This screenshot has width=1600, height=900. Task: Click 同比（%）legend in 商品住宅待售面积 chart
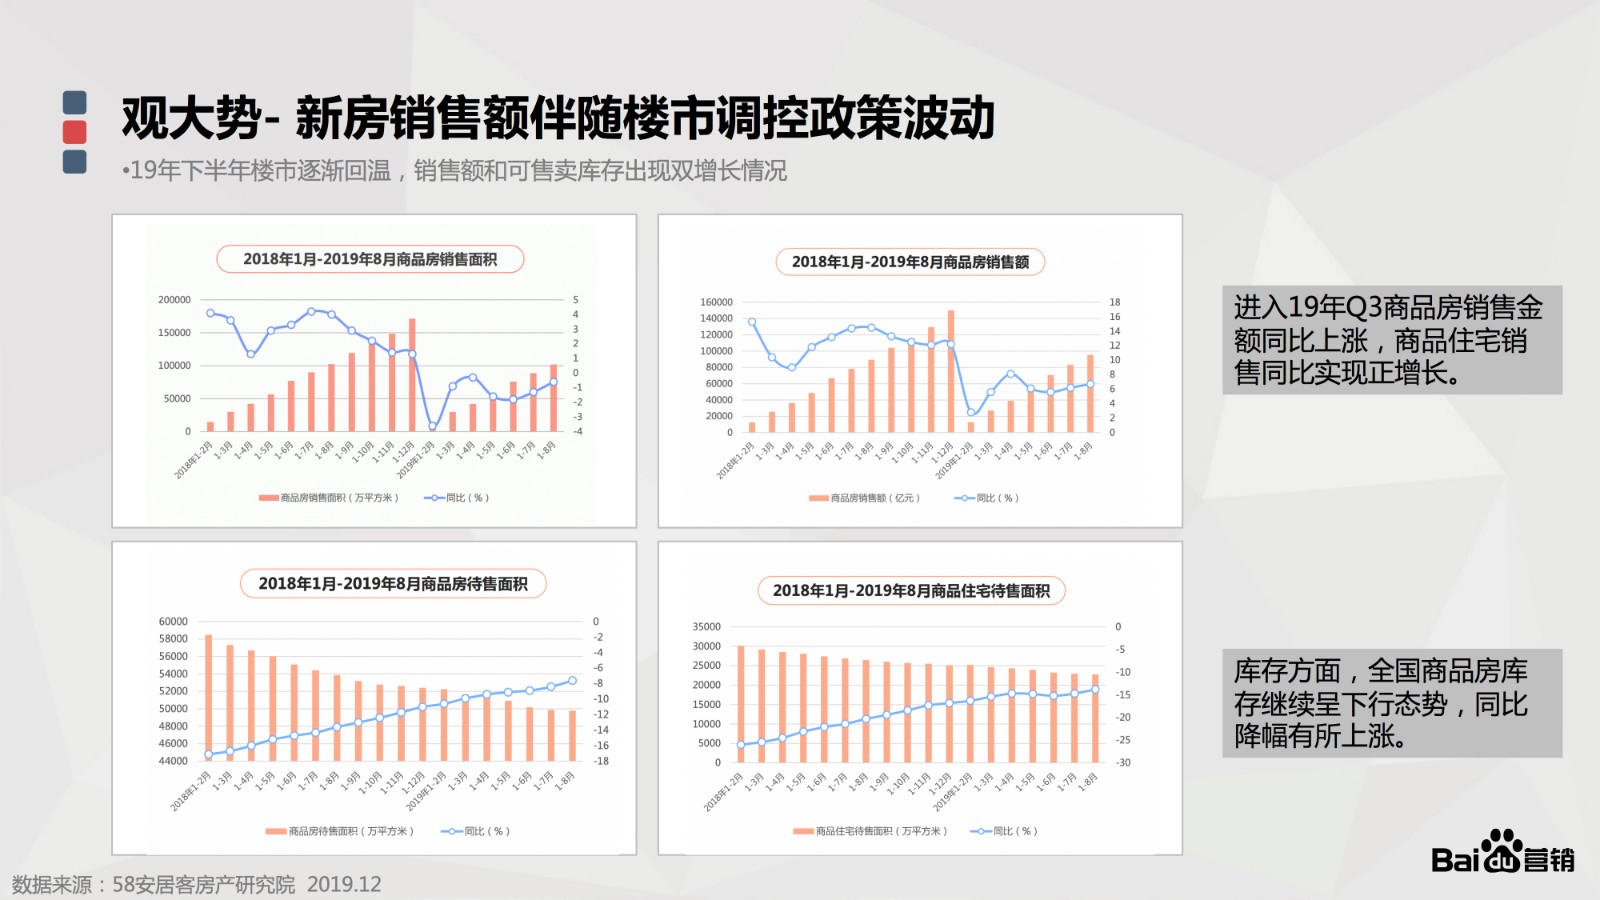(1004, 831)
